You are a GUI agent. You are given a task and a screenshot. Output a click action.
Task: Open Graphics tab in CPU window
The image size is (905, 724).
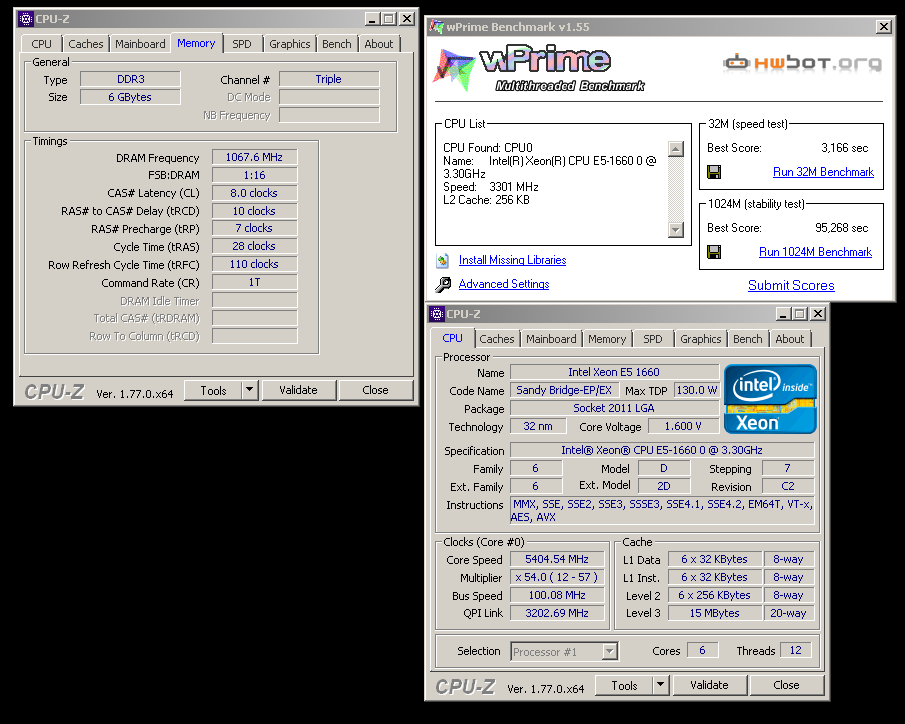point(701,339)
